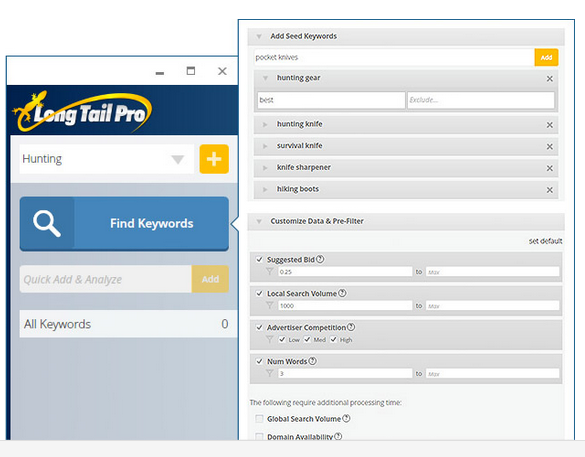Viewport: 585px width, 457px height.
Task: Open help icon beside Local Search Volume
Action: [342, 293]
